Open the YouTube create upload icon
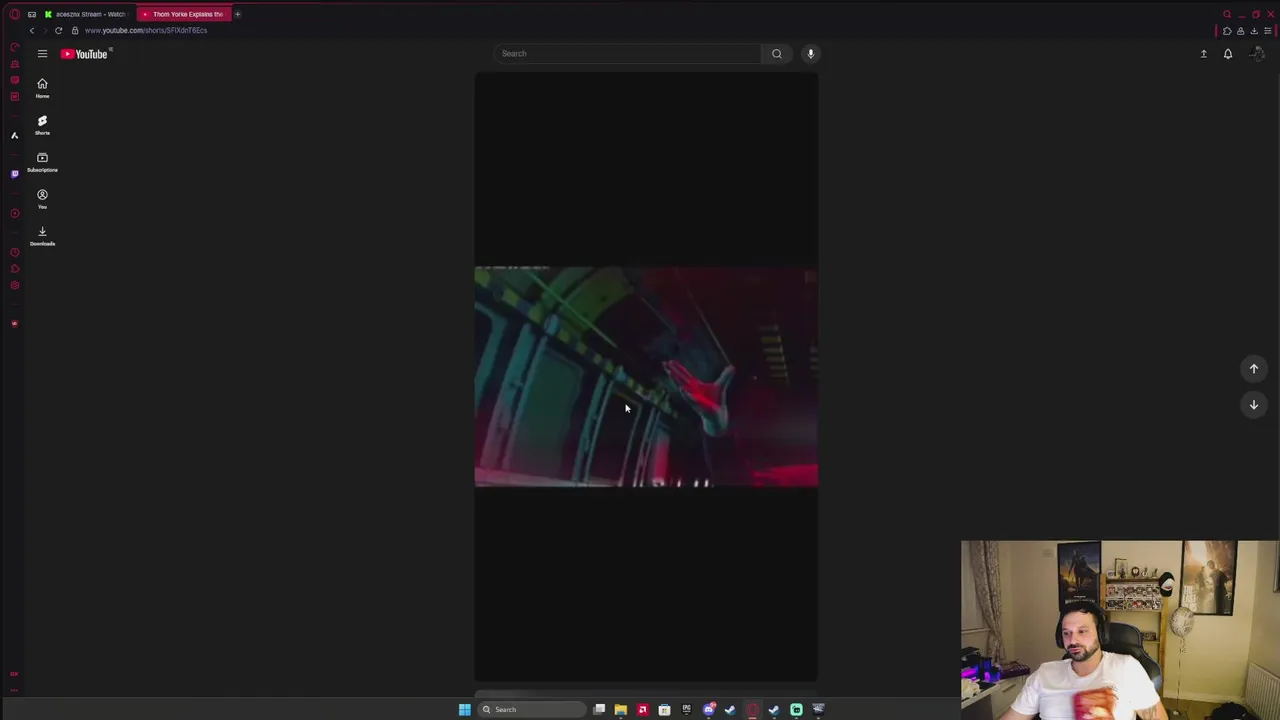Screen dimensions: 1280x720 coord(1204,54)
